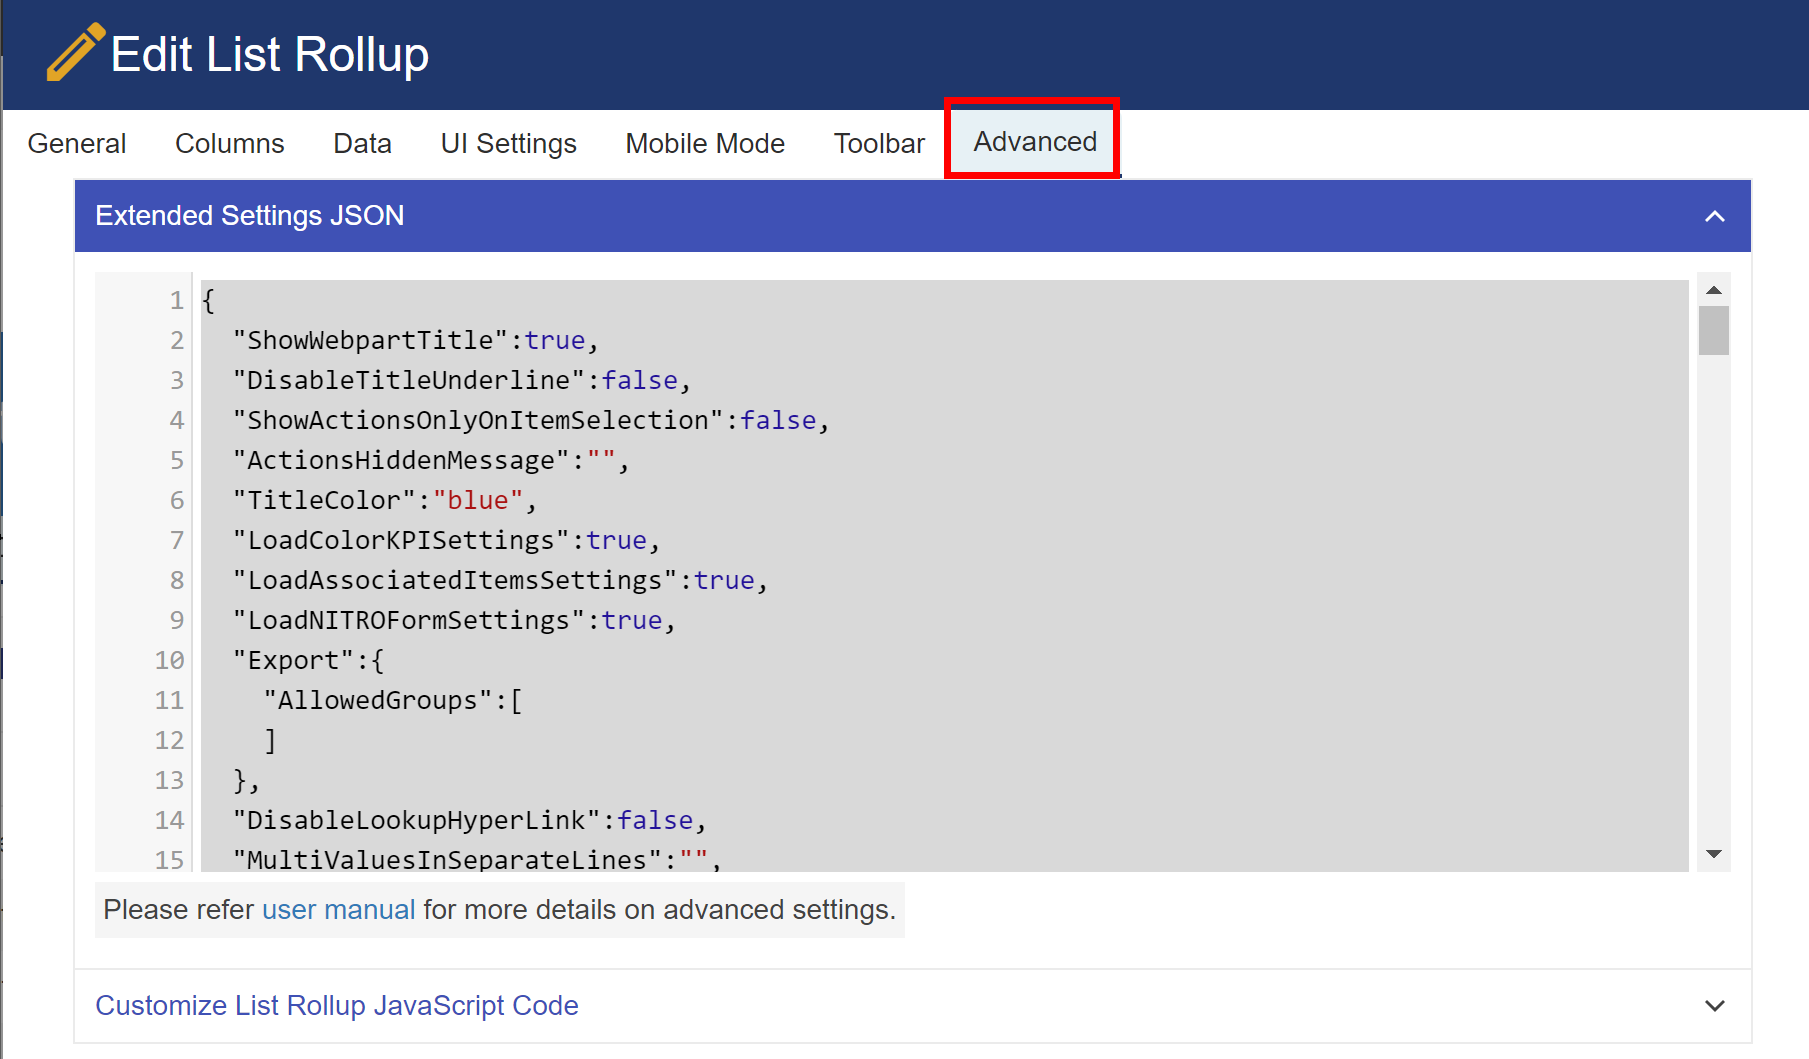Collapse the Extended Settings JSON section chevron

pos(1715,216)
